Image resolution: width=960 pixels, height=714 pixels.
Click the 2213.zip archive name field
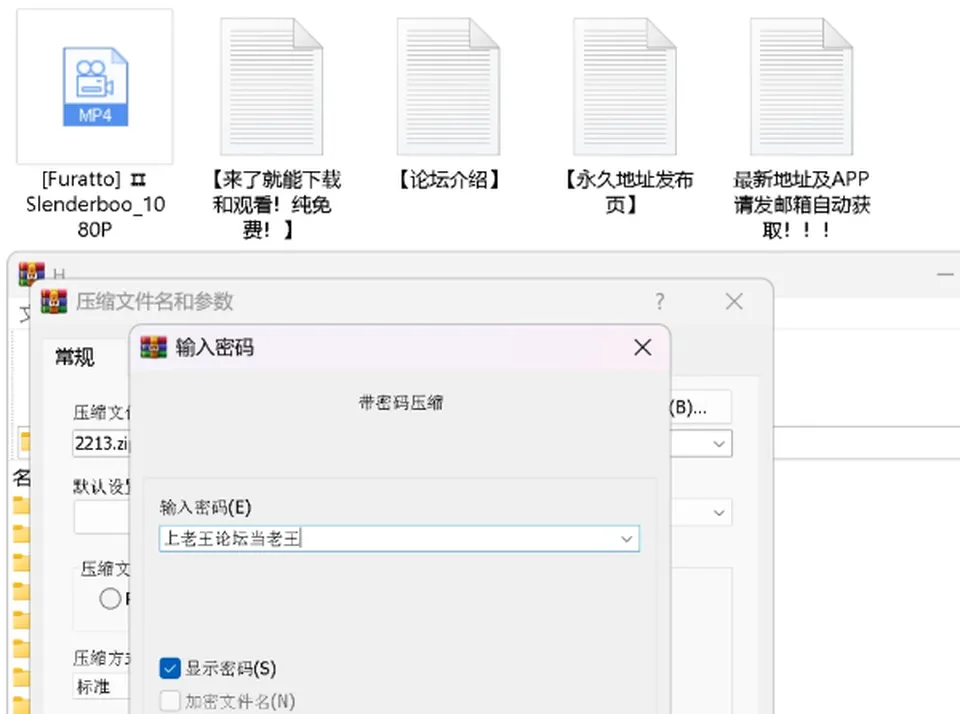pyautogui.click(x=102, y=443)
